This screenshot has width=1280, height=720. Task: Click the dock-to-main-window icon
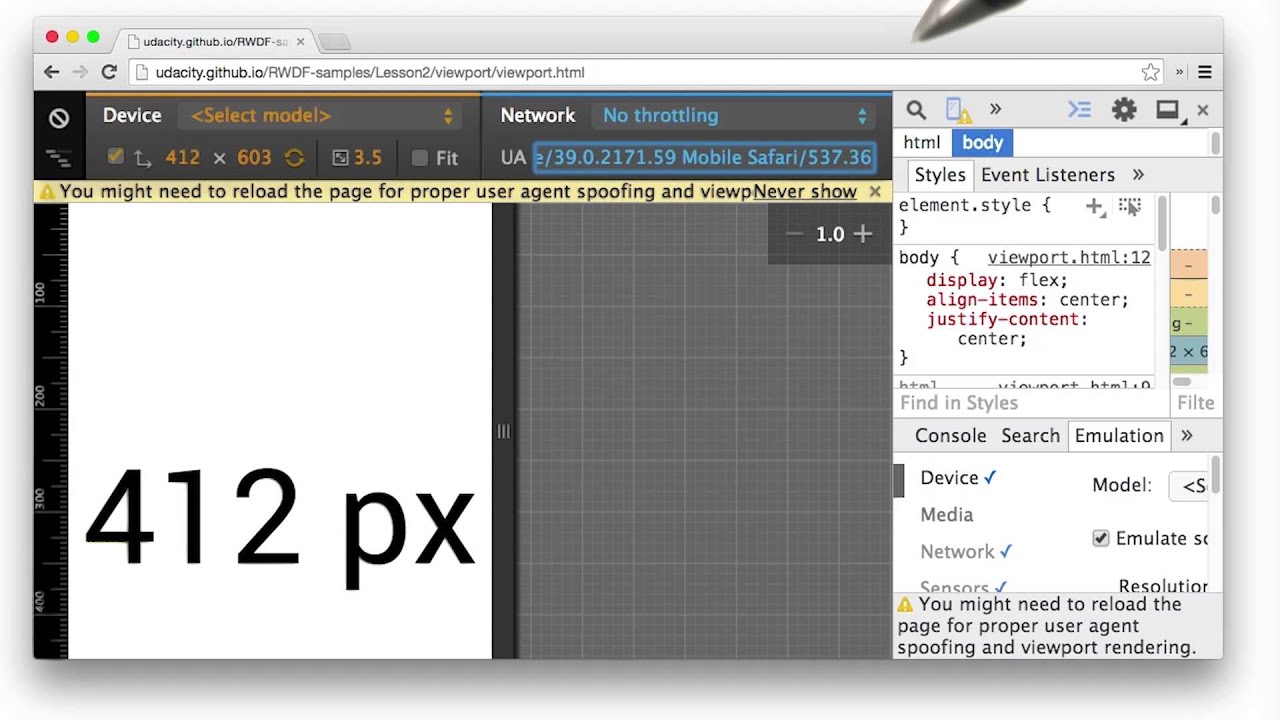tap(1168, 110)
